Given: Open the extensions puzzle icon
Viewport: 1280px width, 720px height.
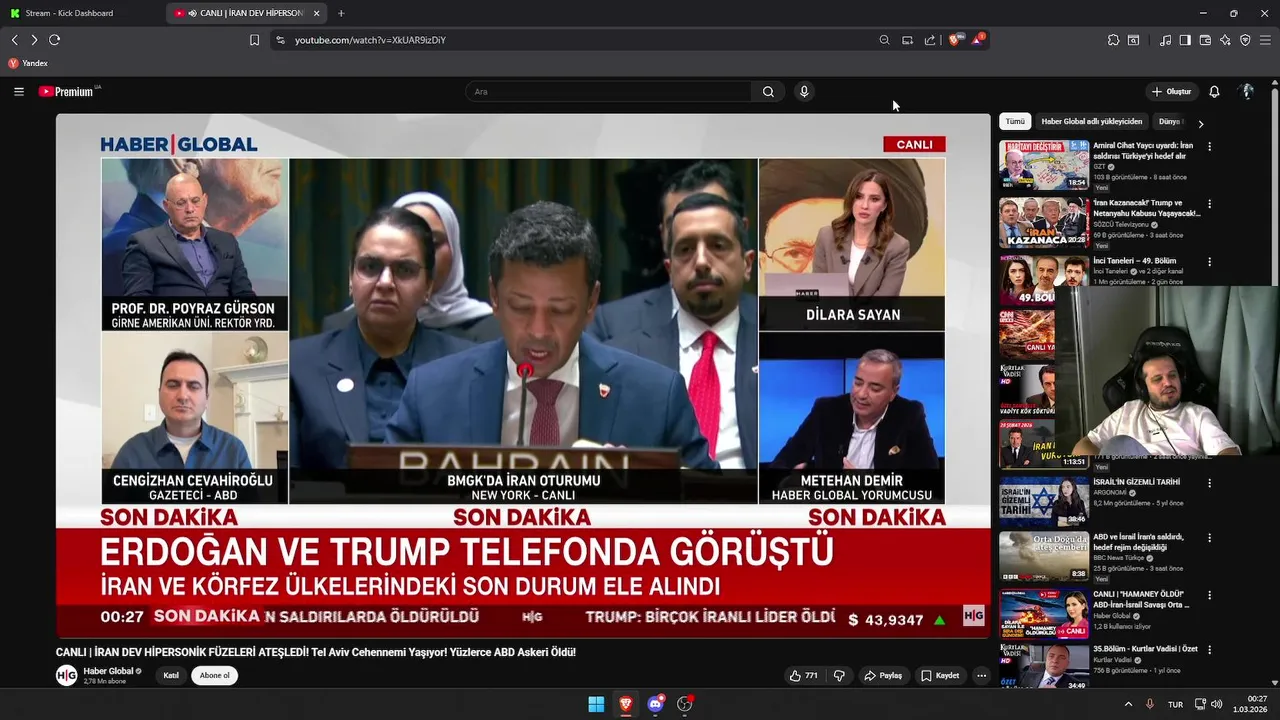Looking at the screenshot, I should pos(1113,40).
